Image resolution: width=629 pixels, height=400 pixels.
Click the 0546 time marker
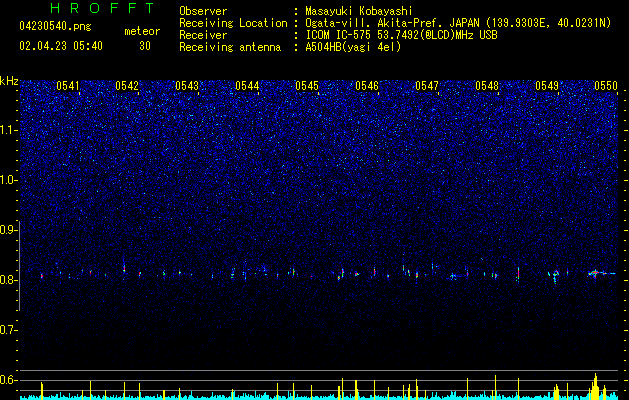pyautogui.click(x=367, y=86)
